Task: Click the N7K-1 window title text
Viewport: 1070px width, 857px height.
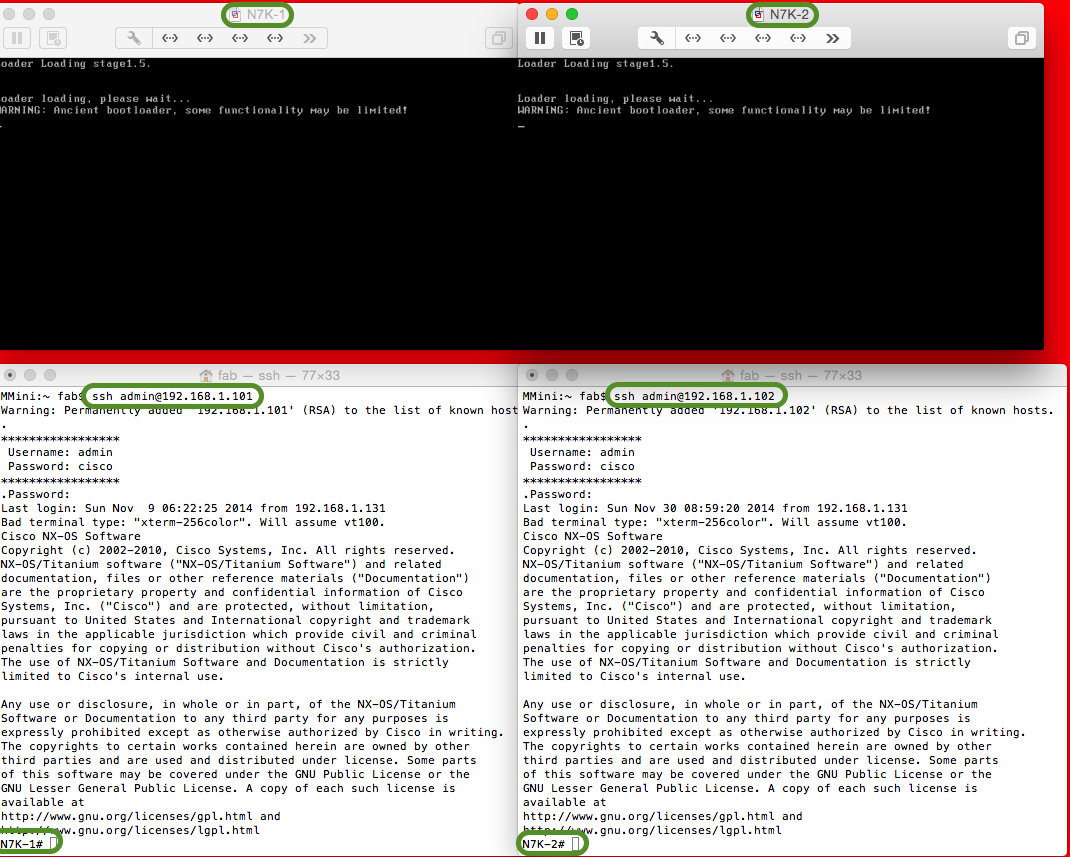Action: point(266,14)
